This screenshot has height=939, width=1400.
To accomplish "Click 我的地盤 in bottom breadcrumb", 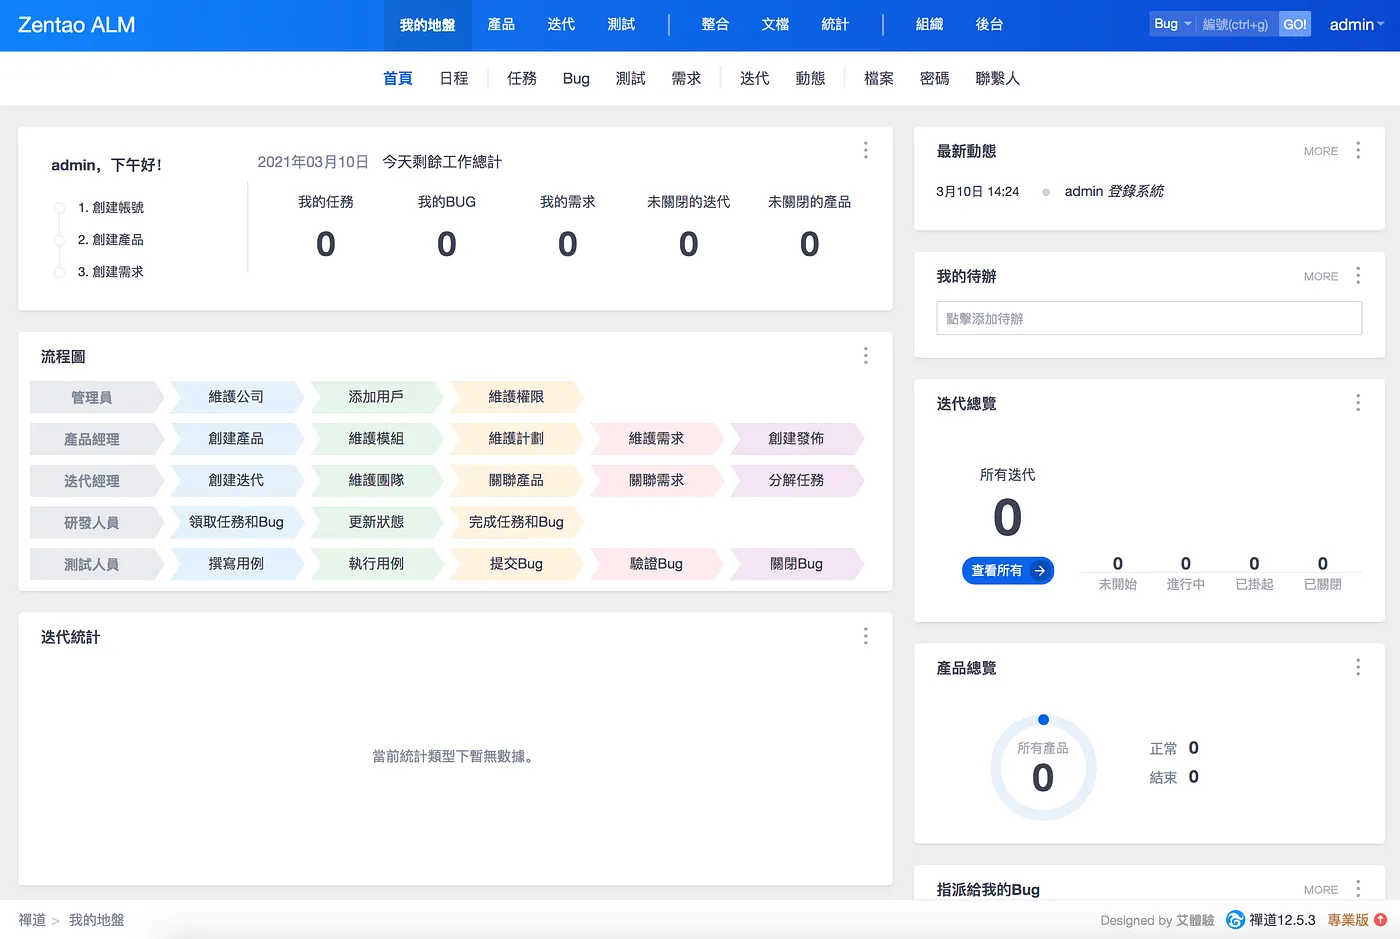I will pos(97,920).
